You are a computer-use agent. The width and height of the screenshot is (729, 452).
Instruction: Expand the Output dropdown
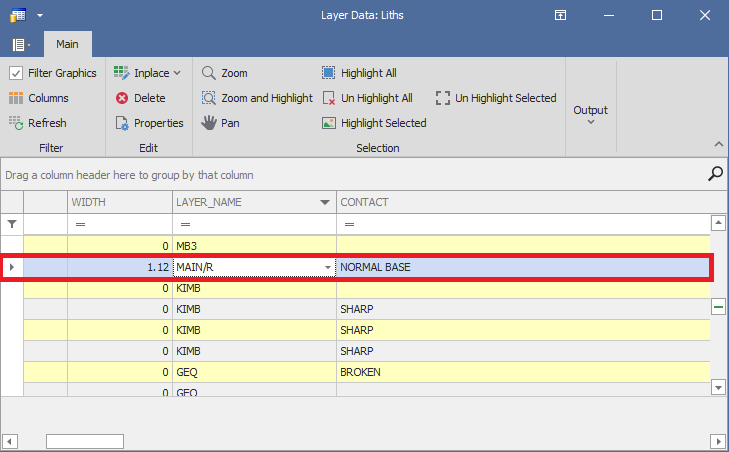[590, 115]
